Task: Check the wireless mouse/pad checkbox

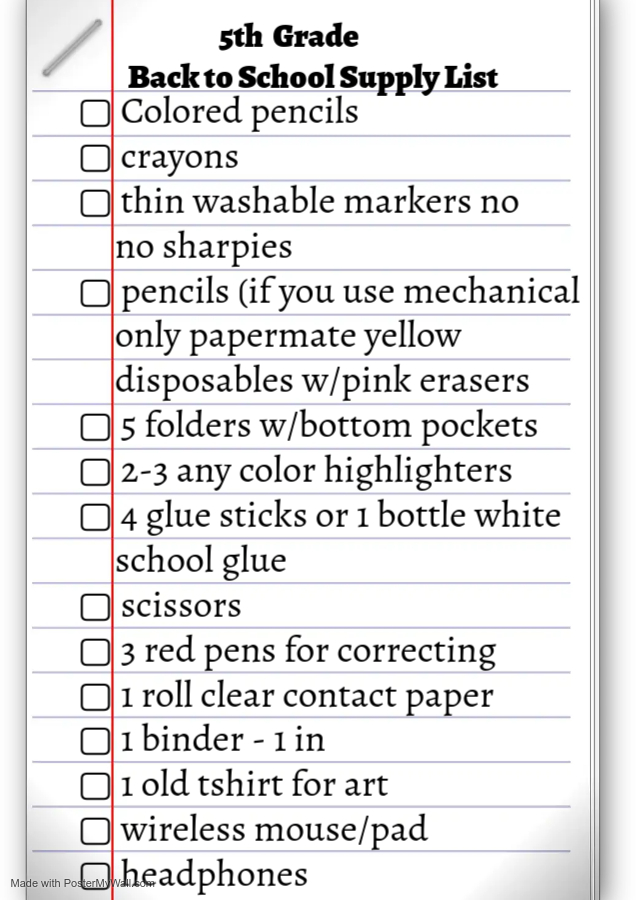Action: (95, 831)
